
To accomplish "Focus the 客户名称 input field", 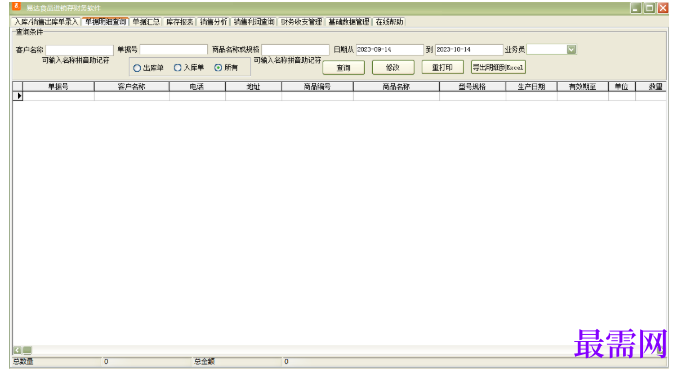I will (79, 49).
